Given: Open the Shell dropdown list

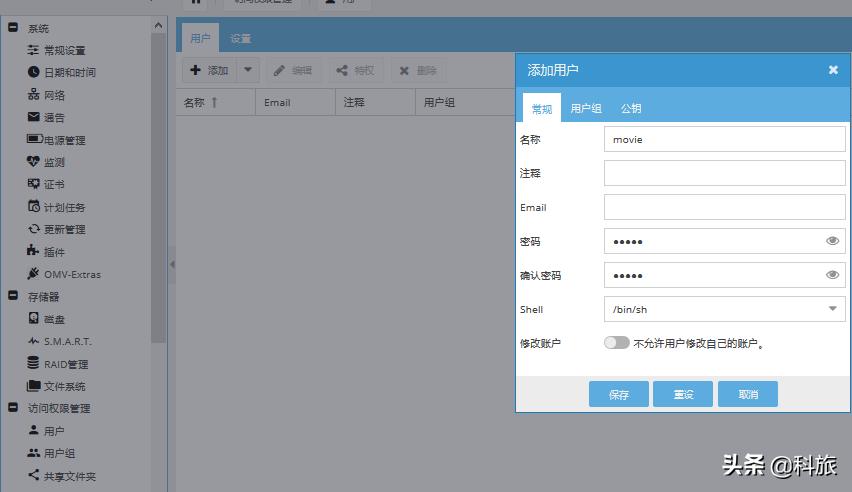Looking at the screenshot, I should coord(834,309).
